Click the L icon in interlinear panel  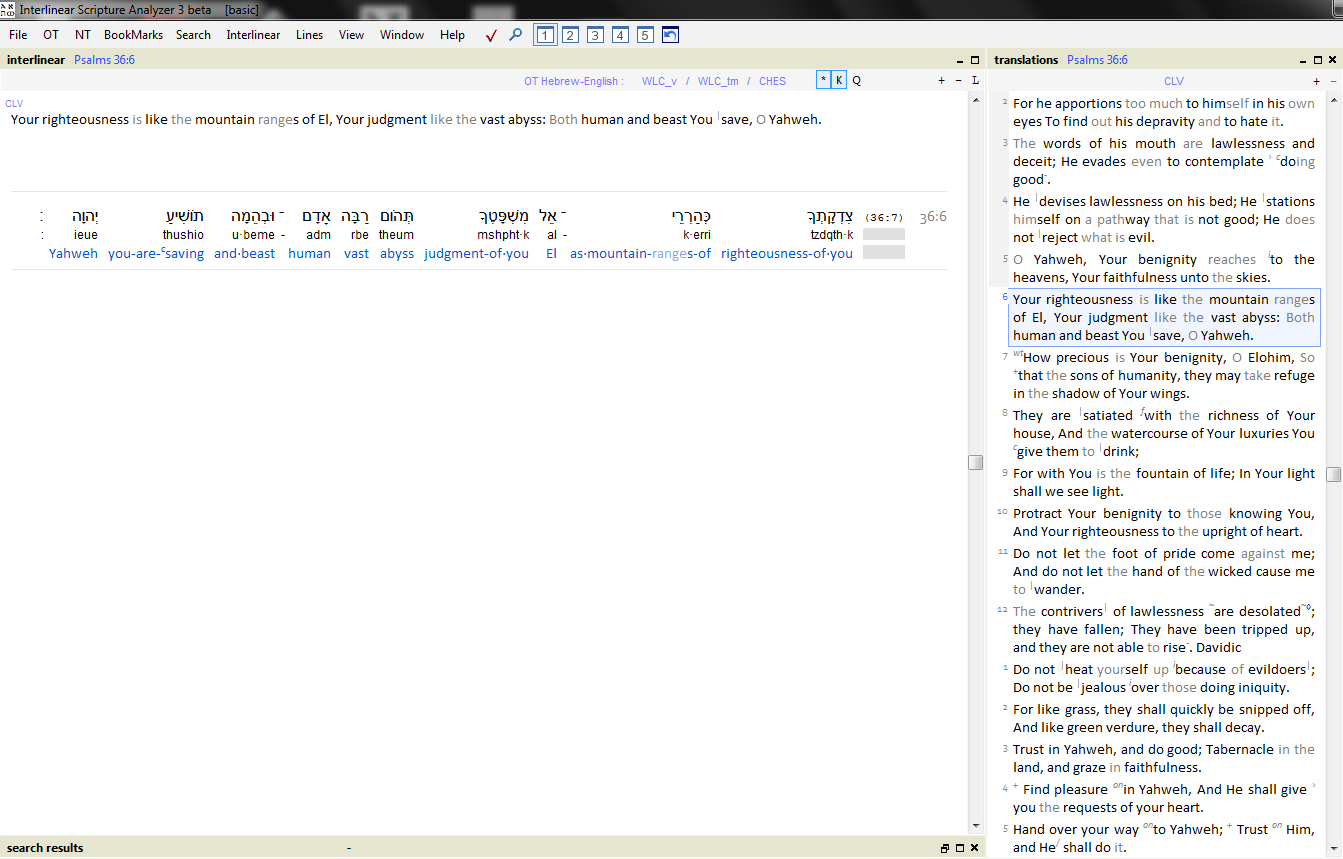[x=975, y=81]
